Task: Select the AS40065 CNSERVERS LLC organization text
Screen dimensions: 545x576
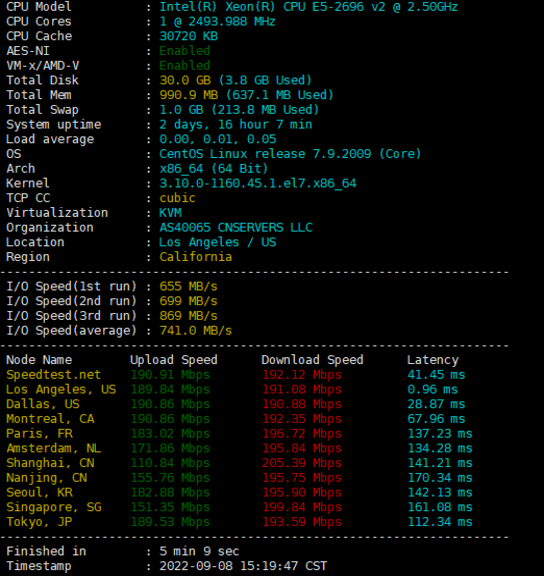Action: pyautogui.click(x=236, y=227)
